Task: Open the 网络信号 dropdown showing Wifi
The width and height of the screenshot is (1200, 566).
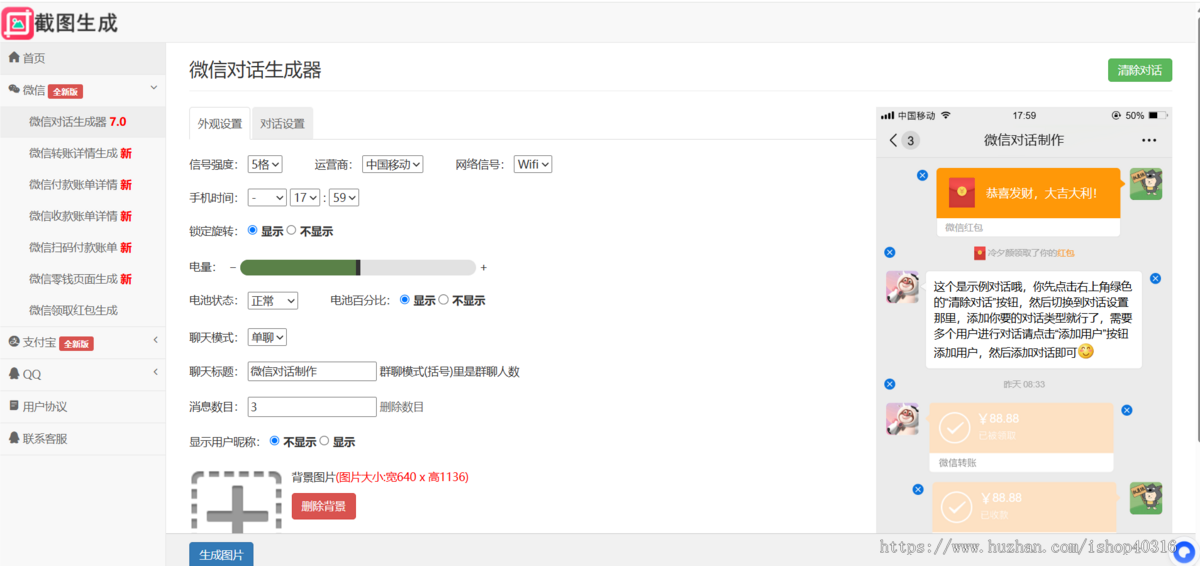Action: pyautogui.click(x=533, y=164)
